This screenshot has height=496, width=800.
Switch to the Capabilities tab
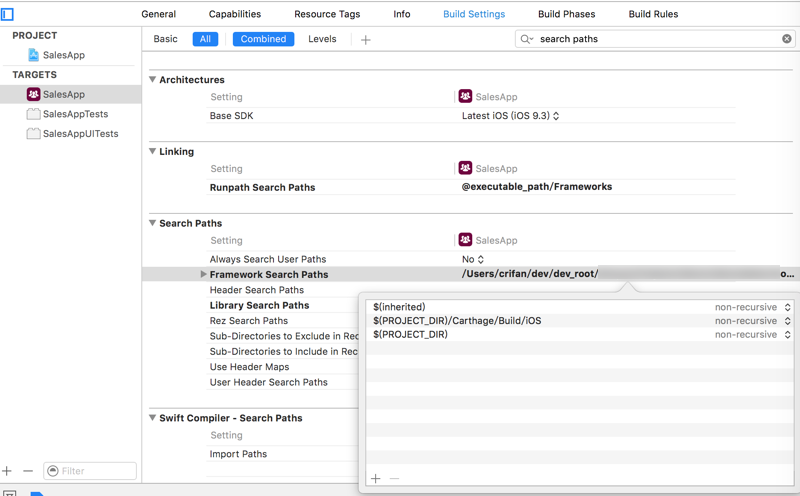click(x=235, y=14)
